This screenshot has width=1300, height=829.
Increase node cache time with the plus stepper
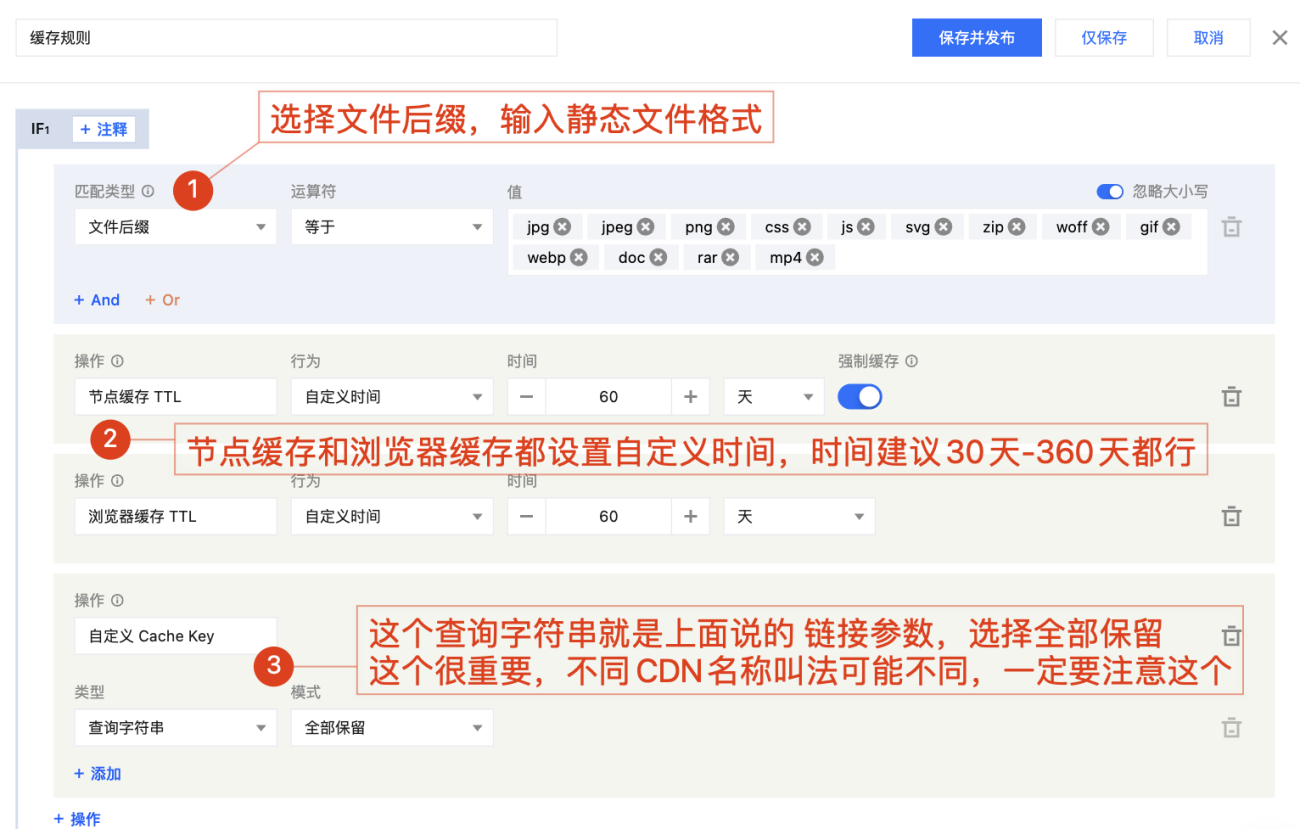690,397
